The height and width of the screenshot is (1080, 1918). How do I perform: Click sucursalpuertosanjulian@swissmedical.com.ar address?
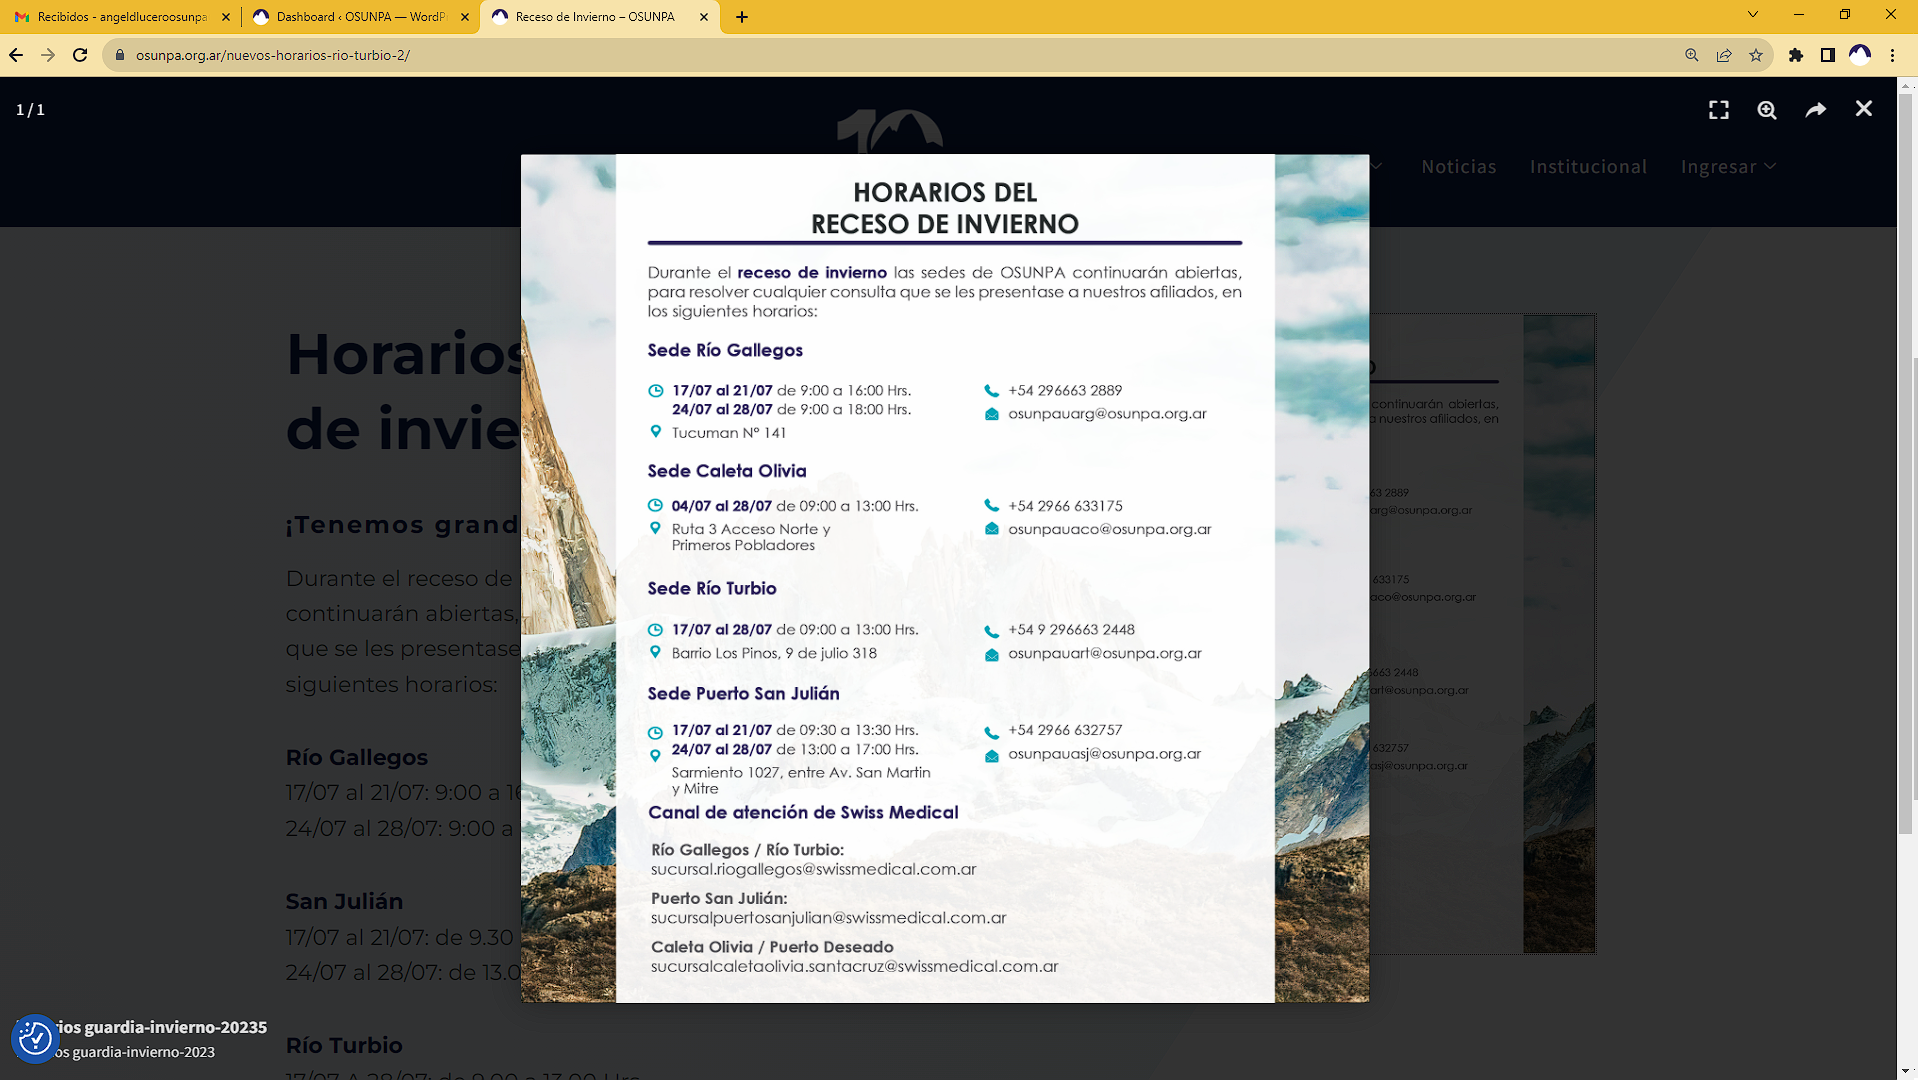coord(829,918)
